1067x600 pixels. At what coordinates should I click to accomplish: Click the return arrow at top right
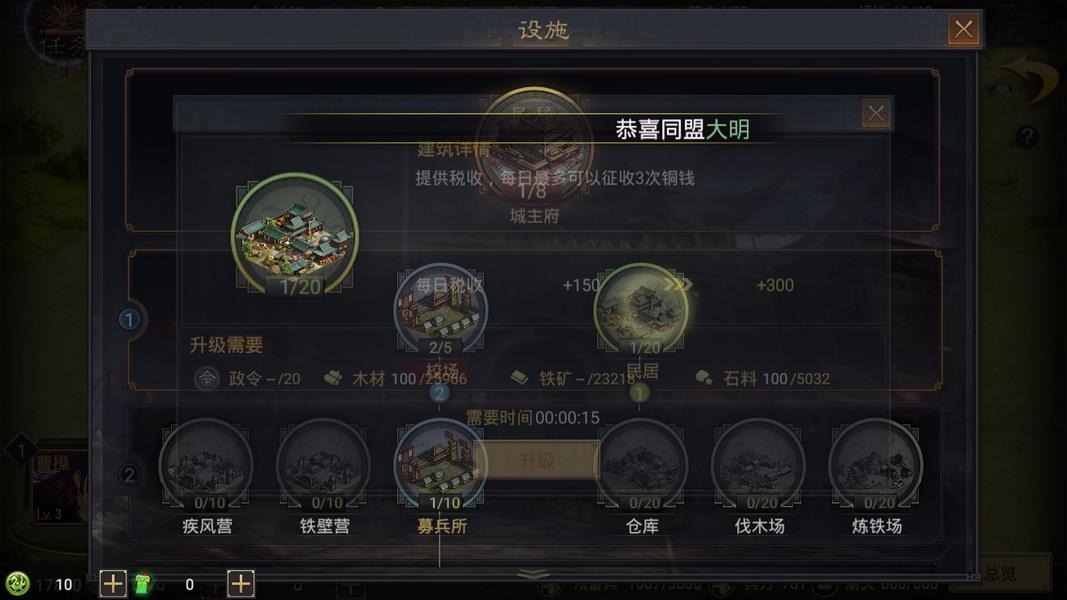coord(1032,77)
